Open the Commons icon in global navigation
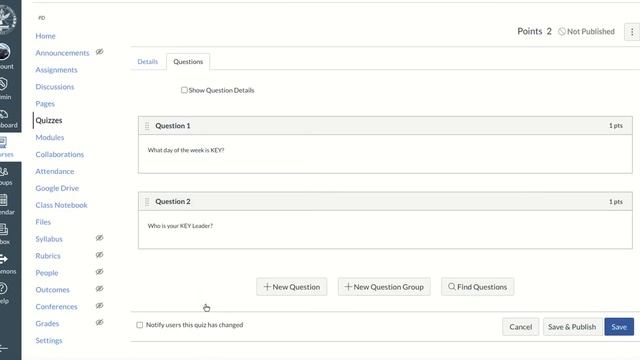 pos(4,259)
